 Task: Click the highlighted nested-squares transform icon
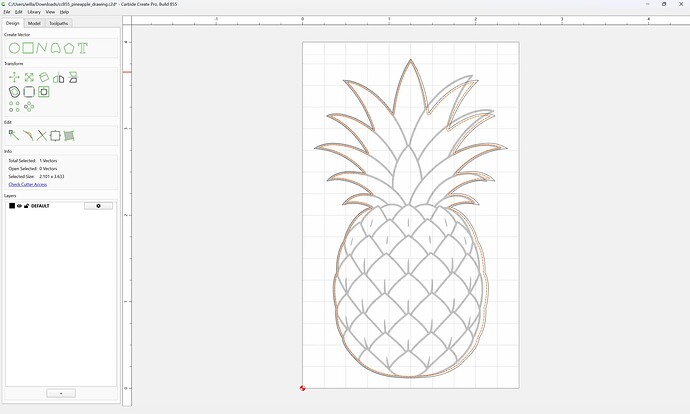click(44, 92)
